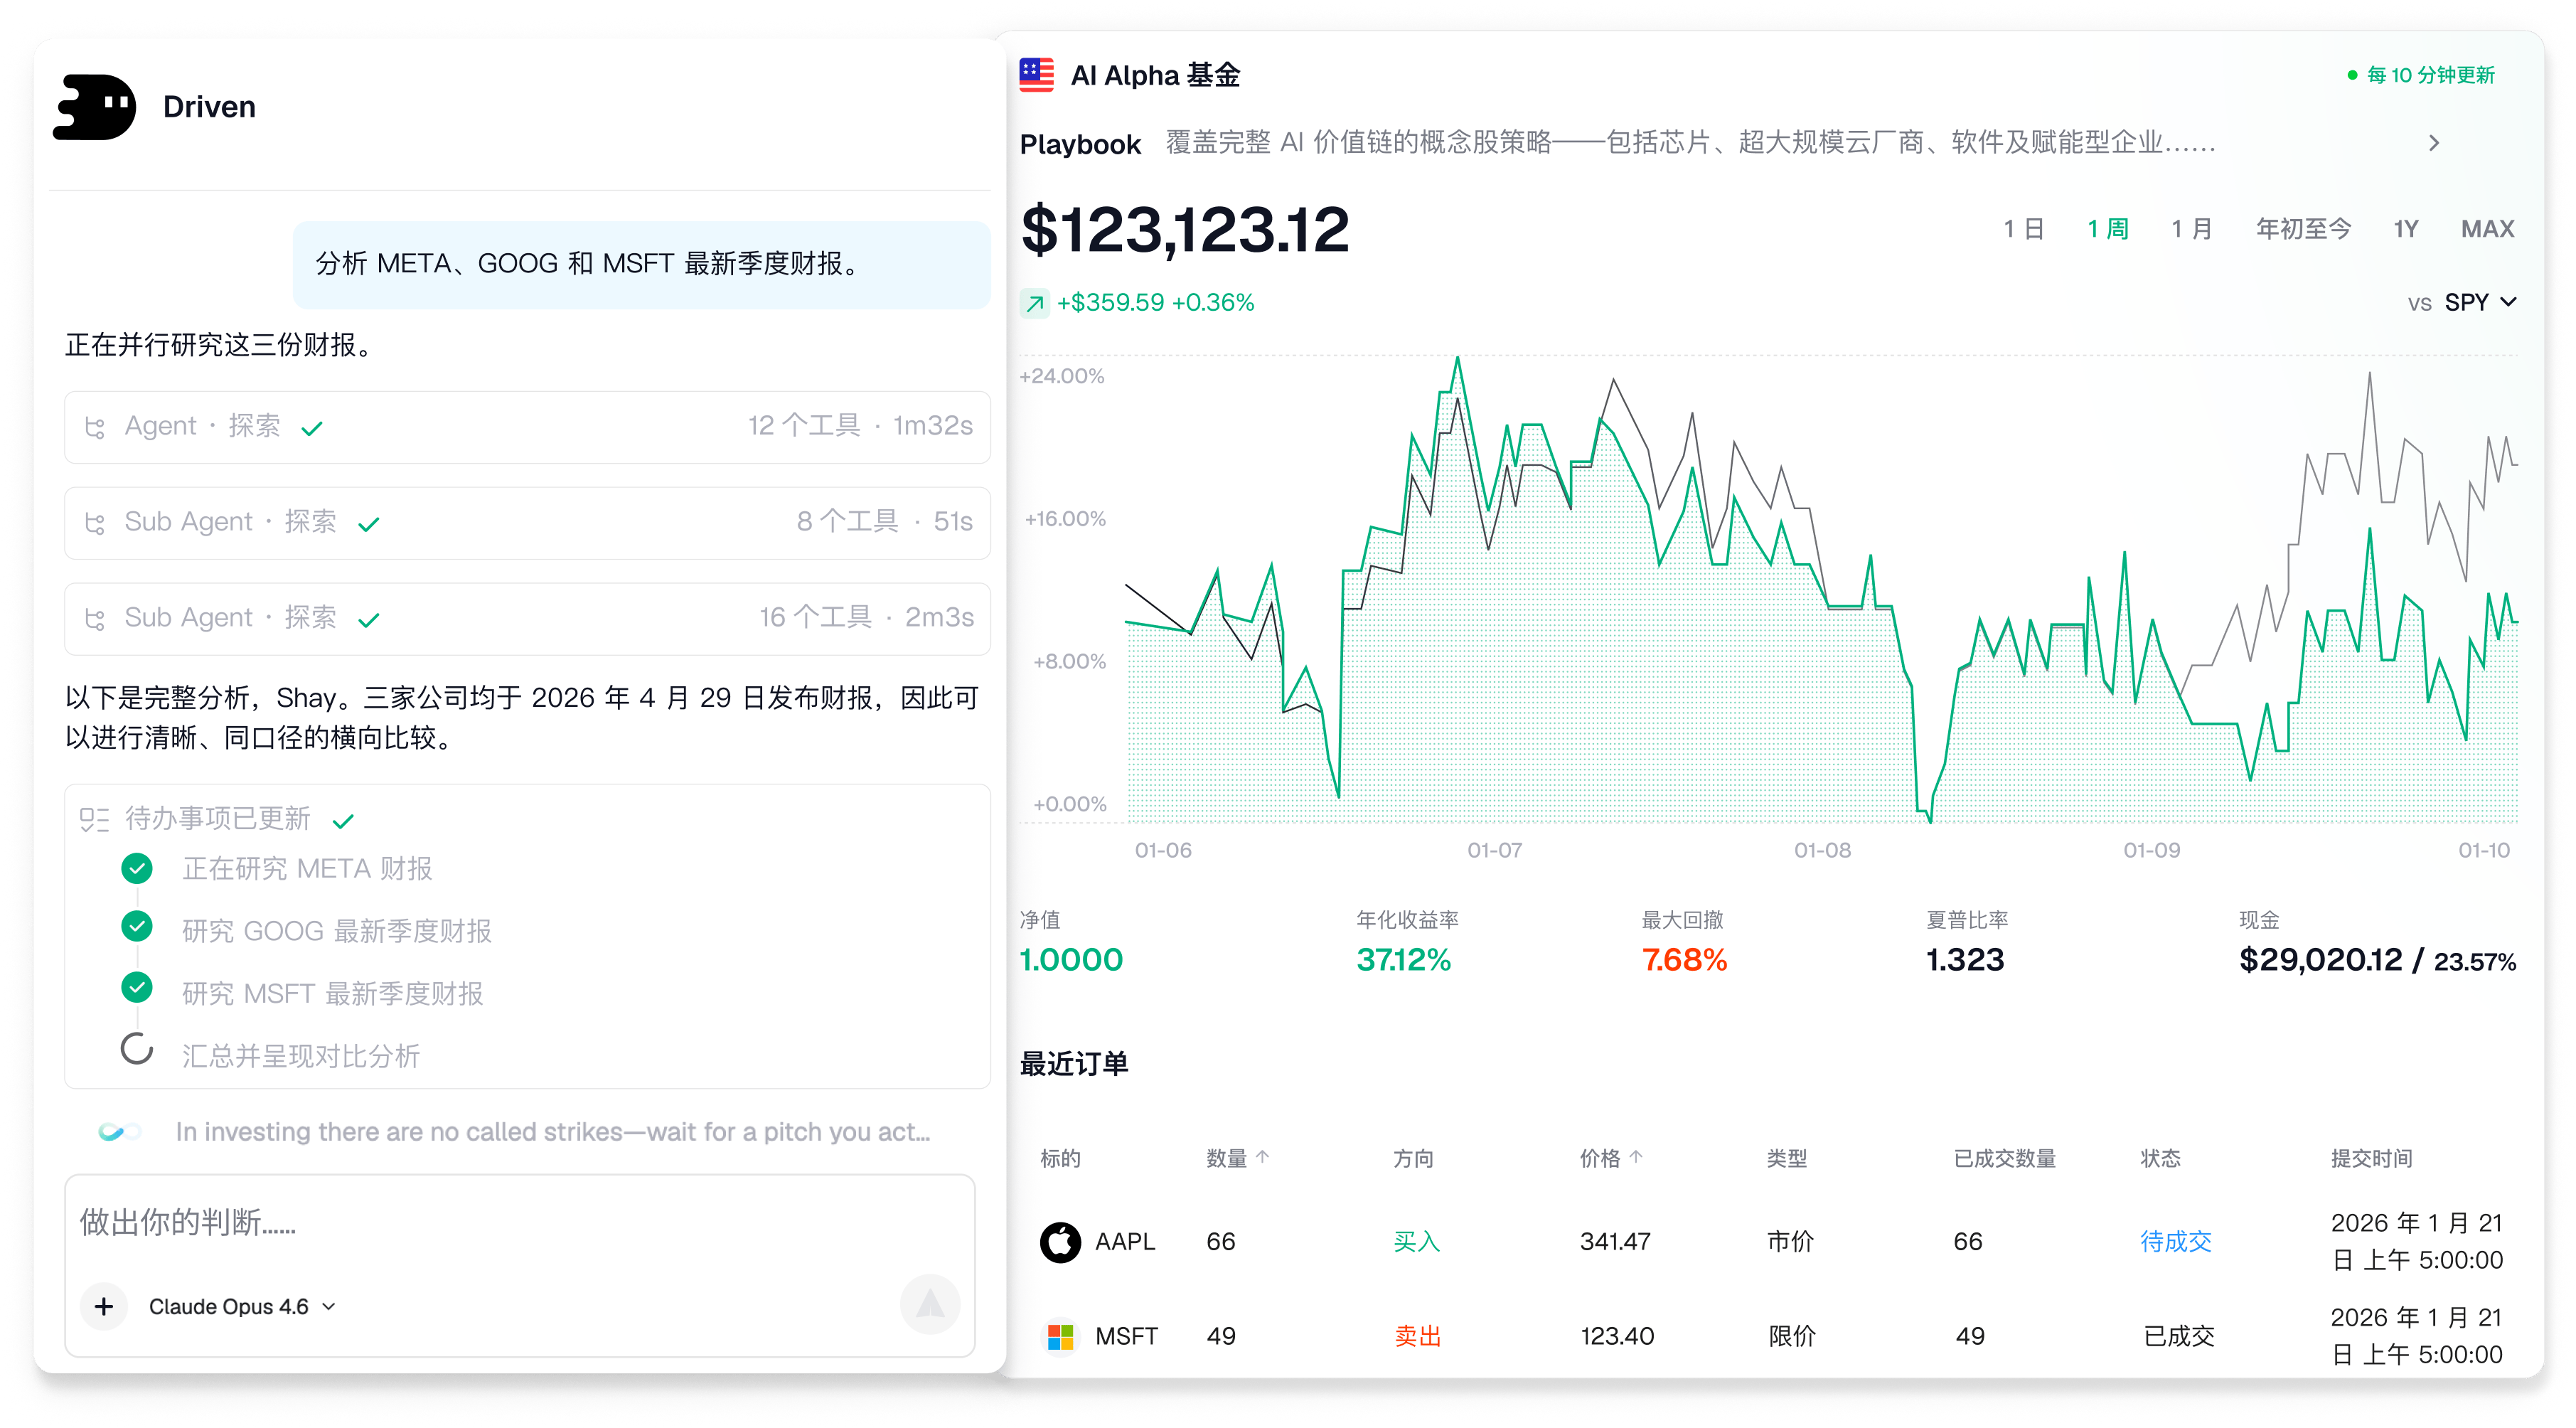
Task: Click the infinity icon beside the investing quote
Action: click(119, 1132)
